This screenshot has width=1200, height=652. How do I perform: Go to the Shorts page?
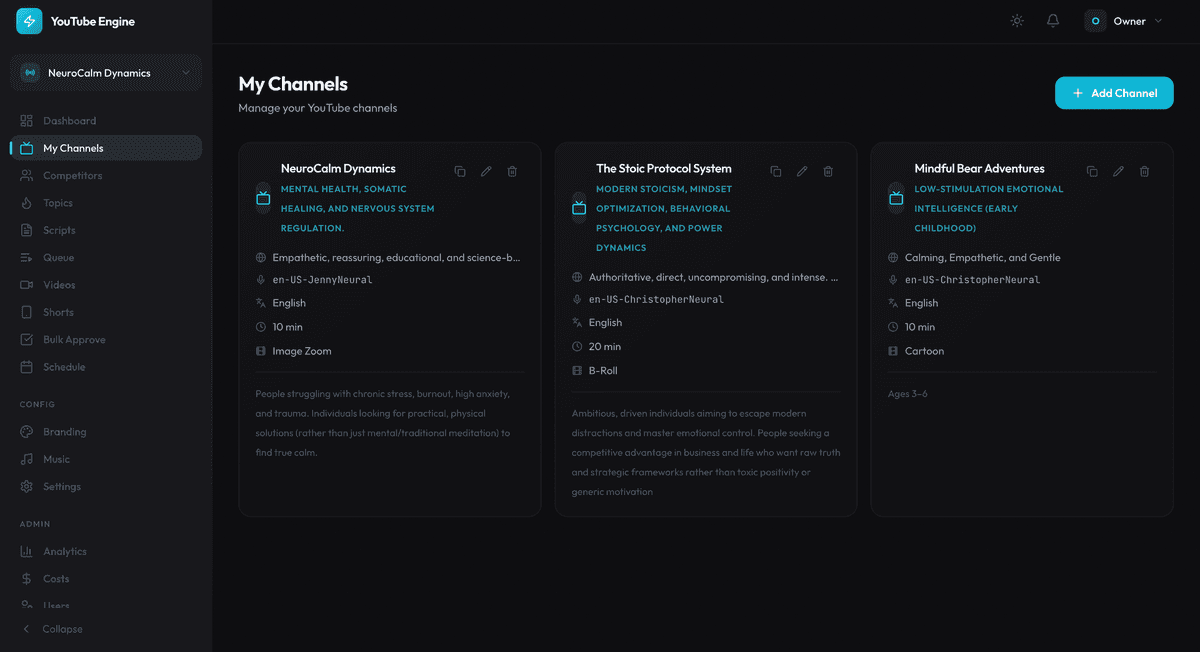106,312
